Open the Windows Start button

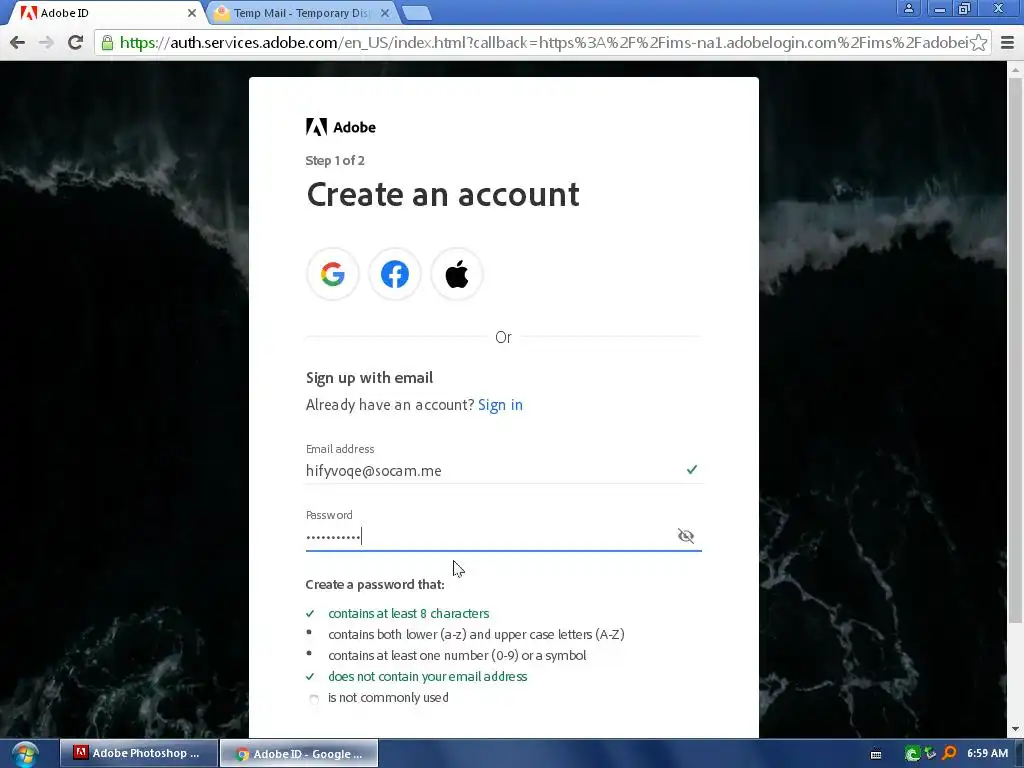click(x=25, y=754)
